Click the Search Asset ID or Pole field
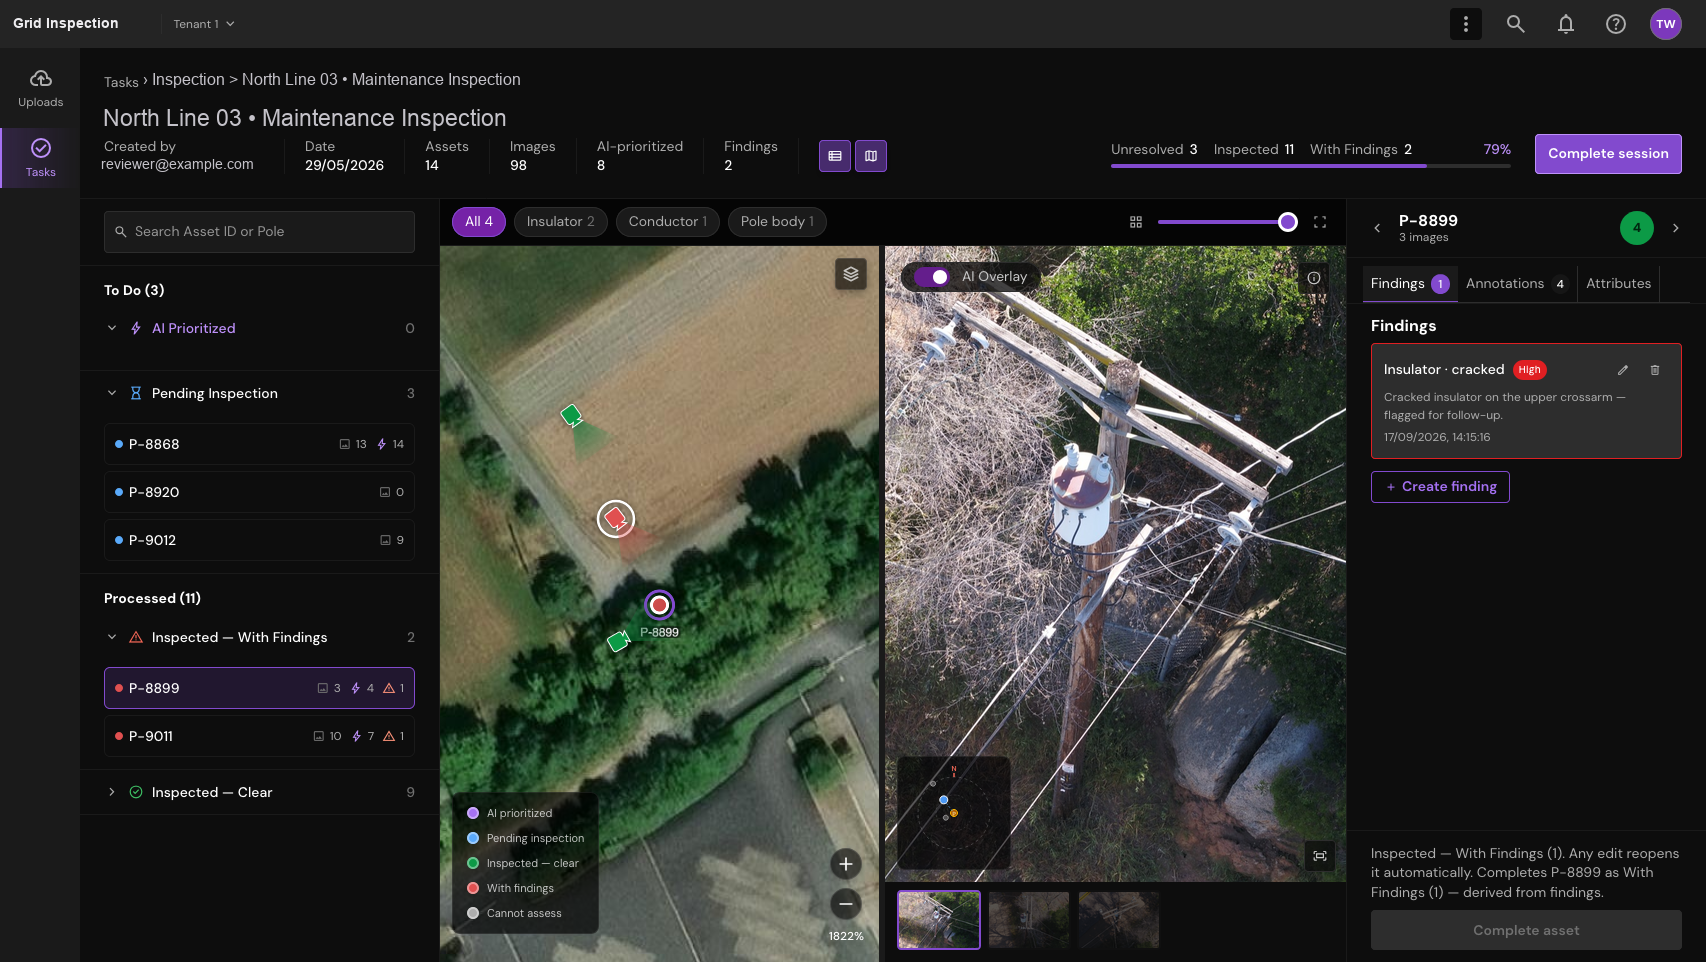This screenshot has height=962, width=1706. click(x=259, y=232)
